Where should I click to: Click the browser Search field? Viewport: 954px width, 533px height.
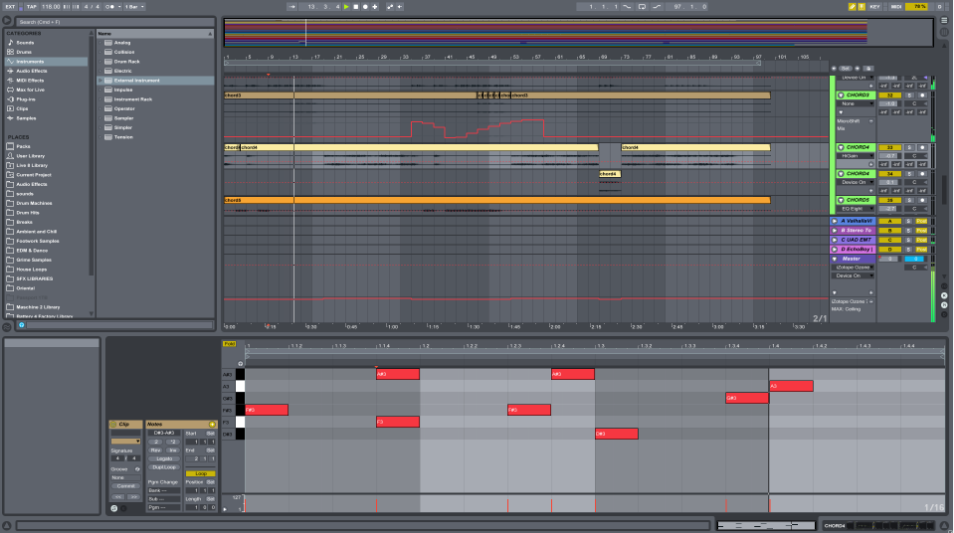114,22
